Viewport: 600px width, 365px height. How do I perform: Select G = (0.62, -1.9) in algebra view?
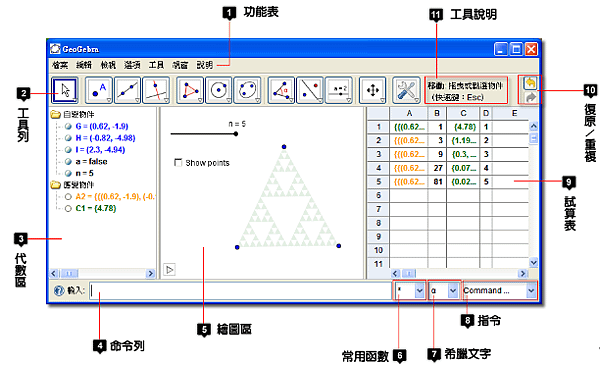(102, 126)
